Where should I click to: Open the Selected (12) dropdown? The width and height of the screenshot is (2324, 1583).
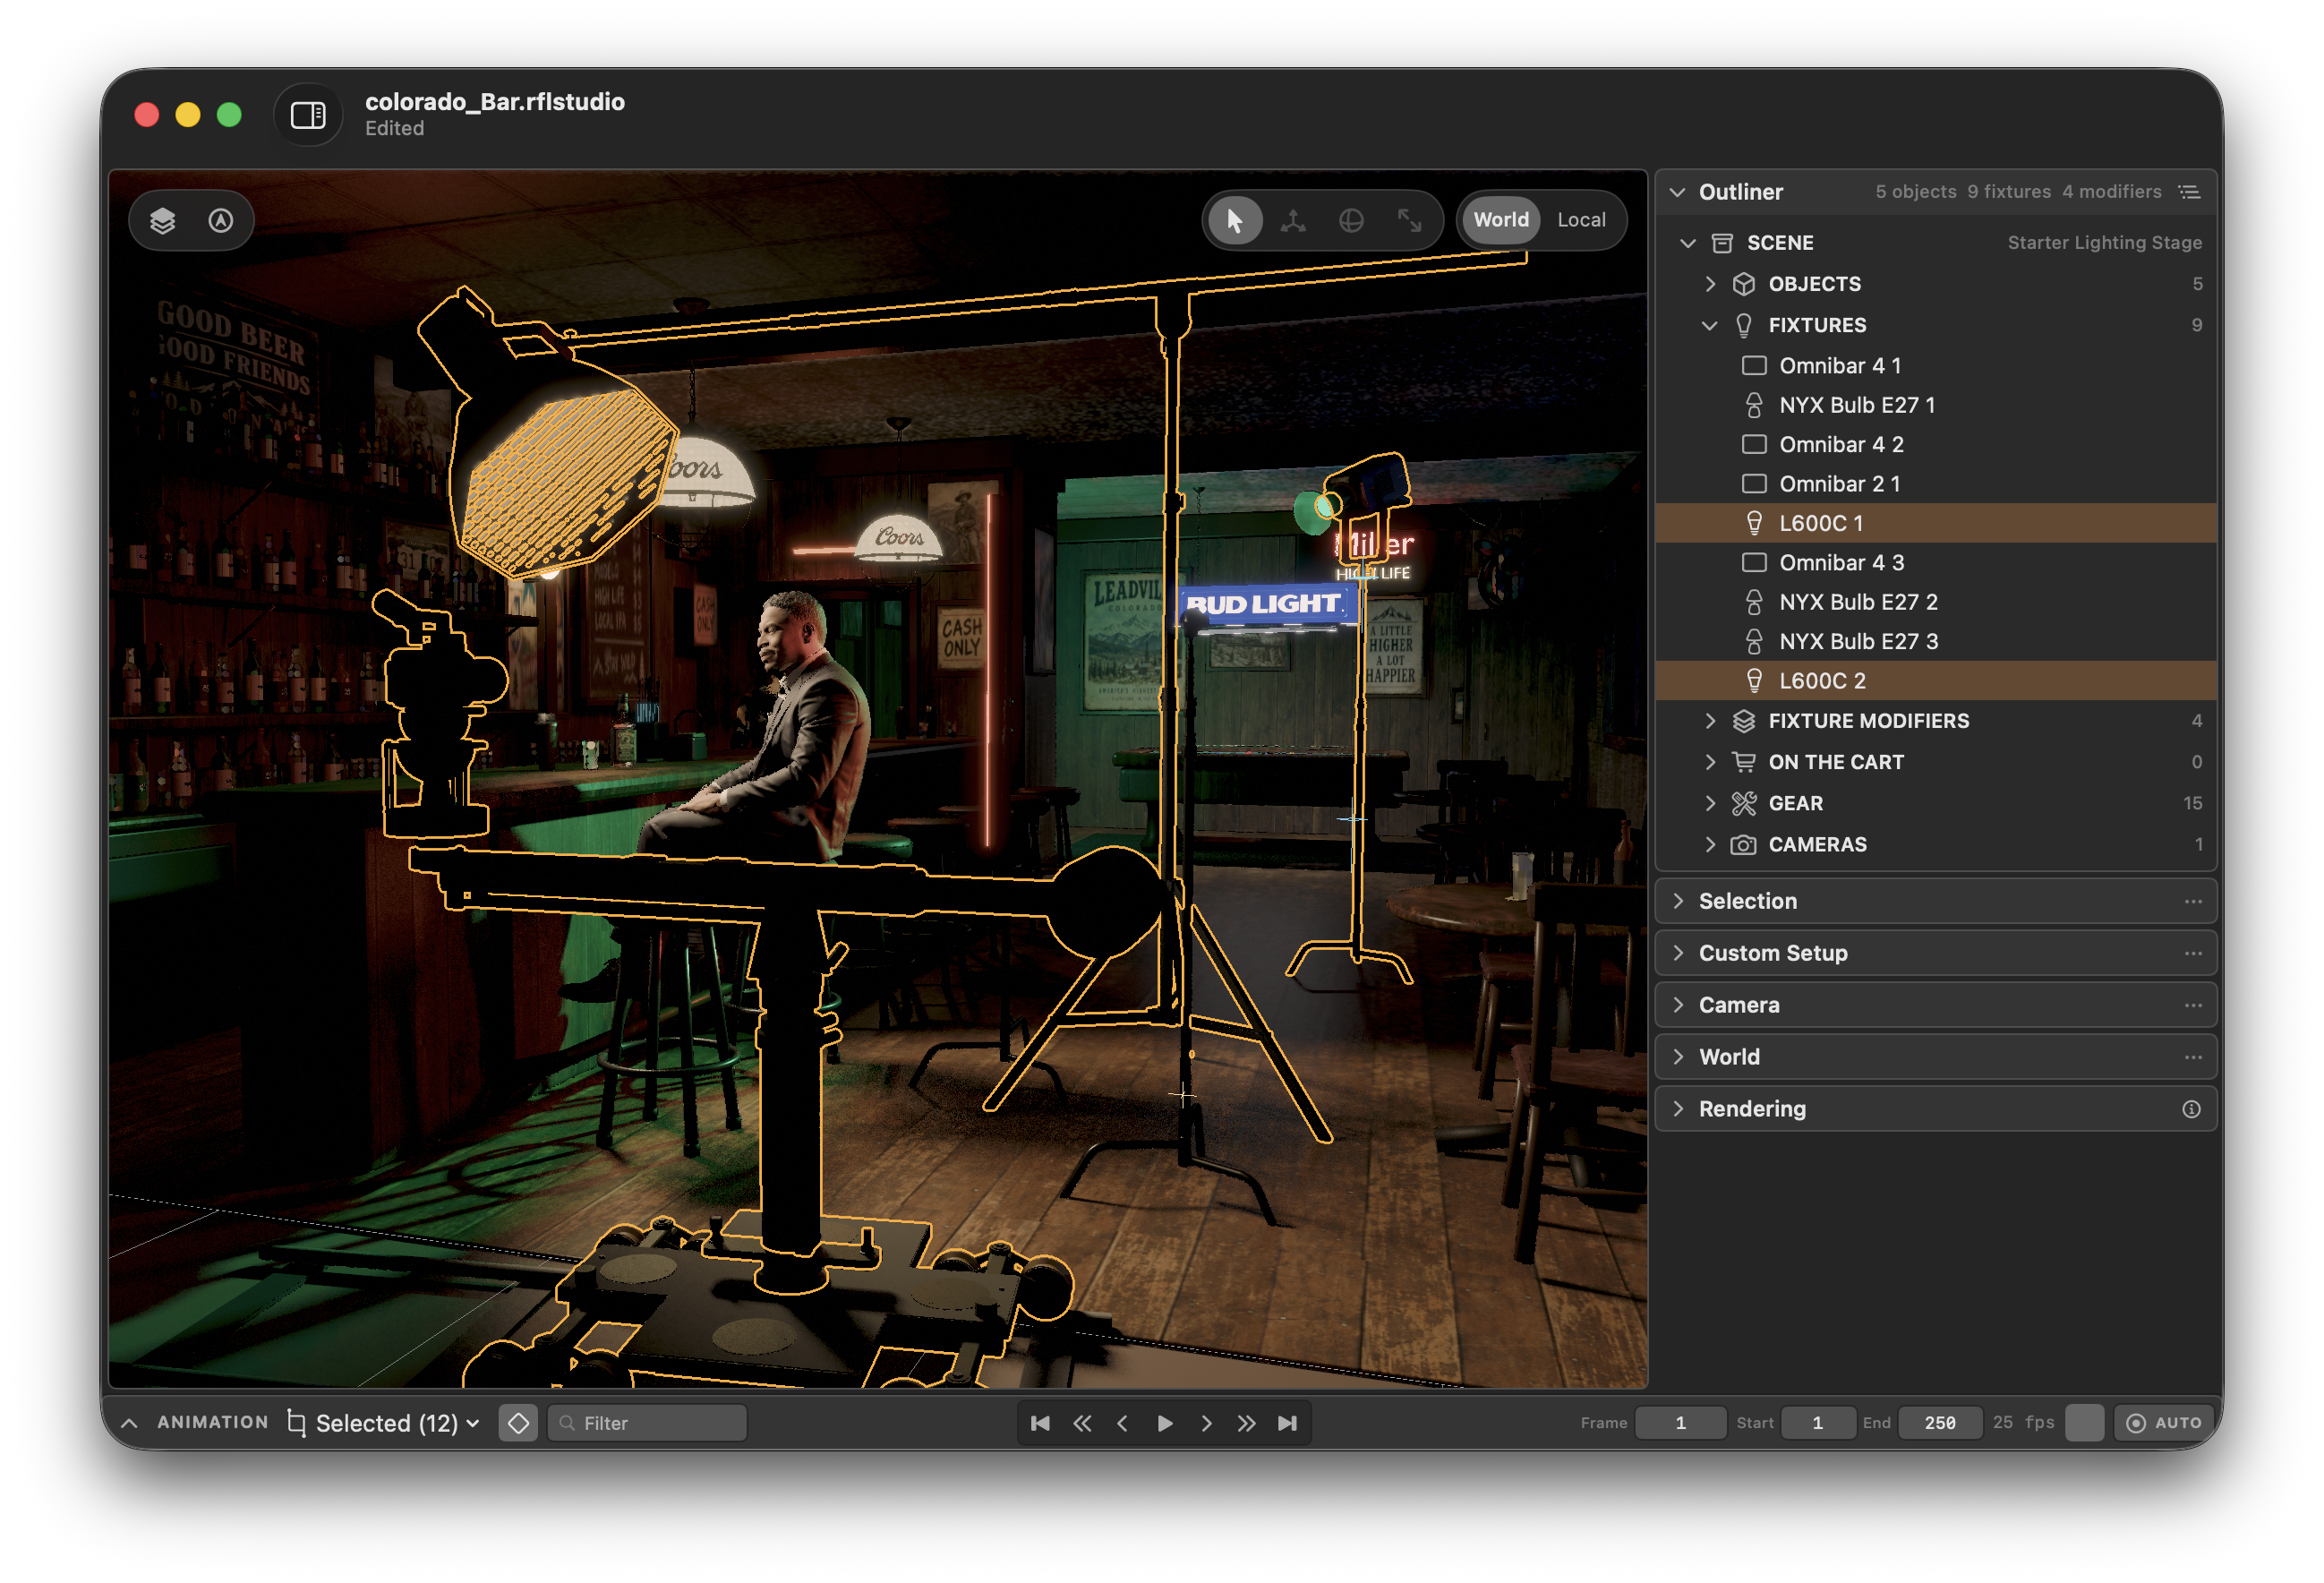coord(385,1423)
